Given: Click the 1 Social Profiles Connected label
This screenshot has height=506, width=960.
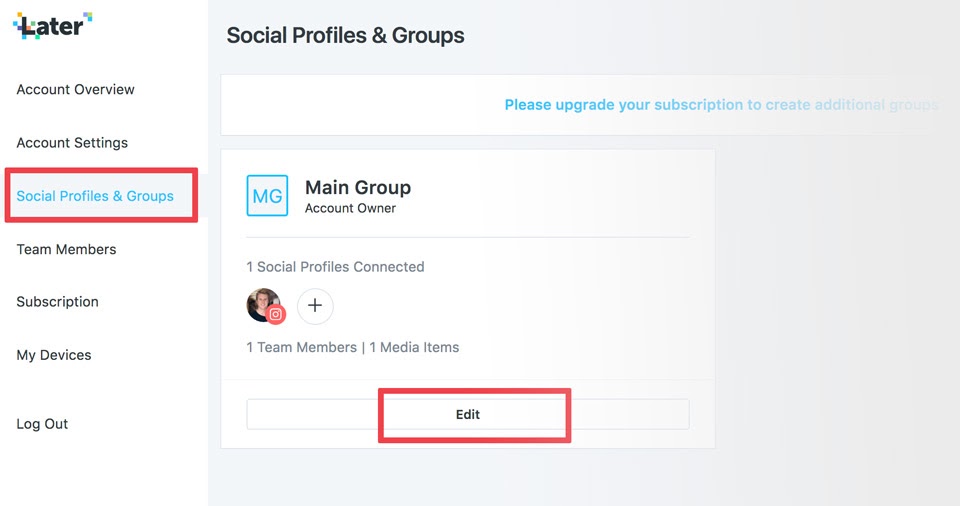Looking at the screenshot, I should [335, 266].
